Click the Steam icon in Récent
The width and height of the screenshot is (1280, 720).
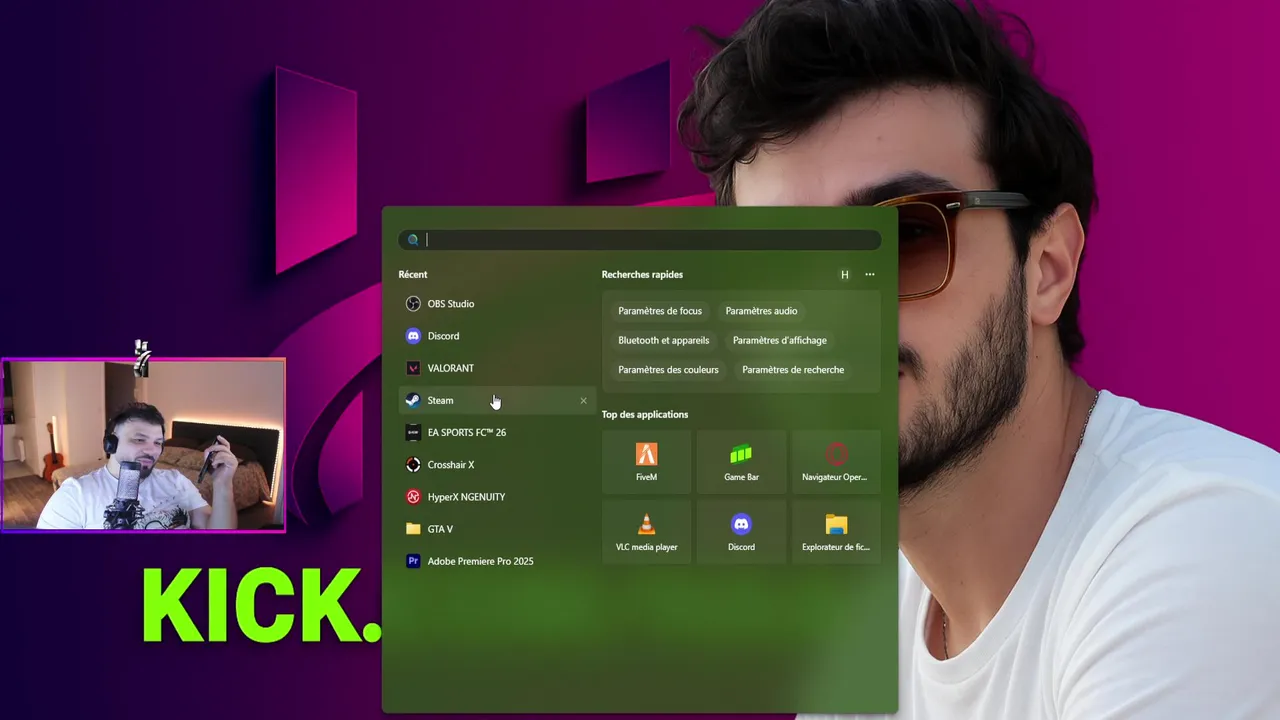tap(413, 400)
